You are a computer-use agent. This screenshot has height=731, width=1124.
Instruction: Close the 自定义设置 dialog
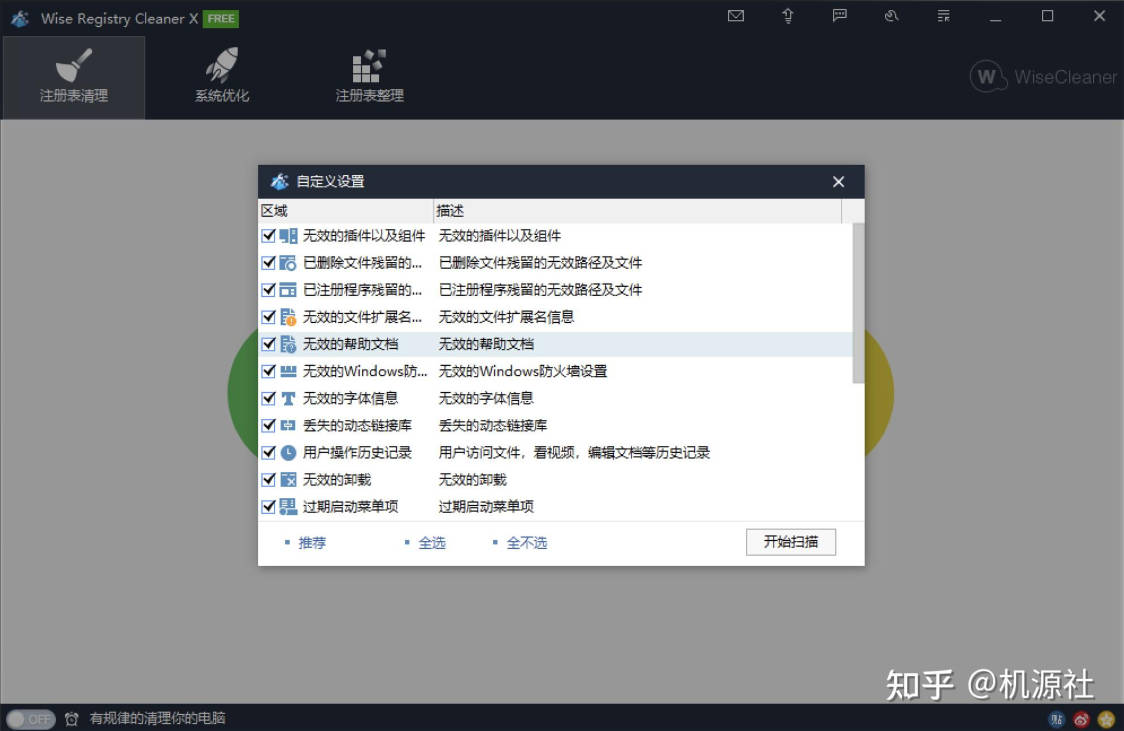click(838, 181)
